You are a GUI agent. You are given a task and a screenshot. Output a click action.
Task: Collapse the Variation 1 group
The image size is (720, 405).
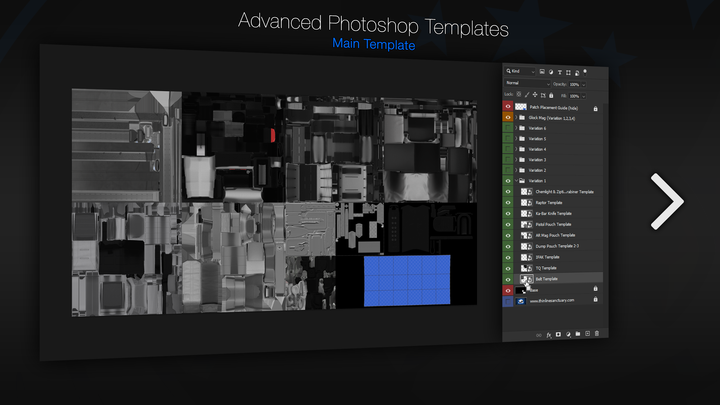(515, 181)
